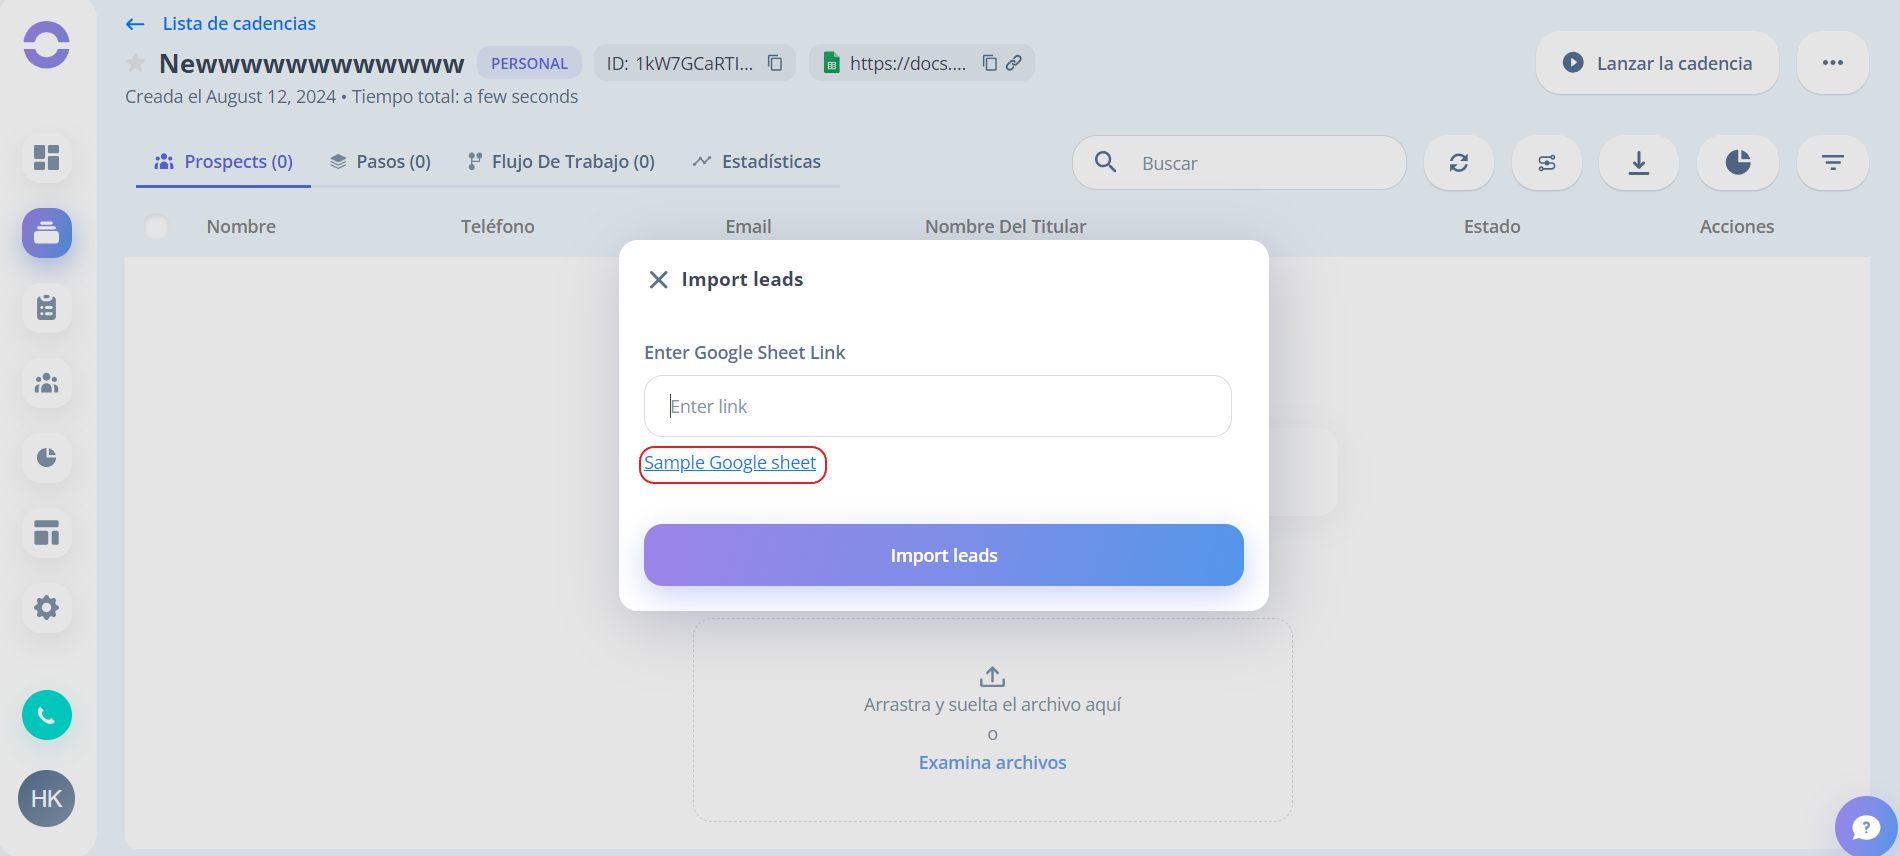Copy the cadence ID

pyautogui.click(x=775, y=63)
